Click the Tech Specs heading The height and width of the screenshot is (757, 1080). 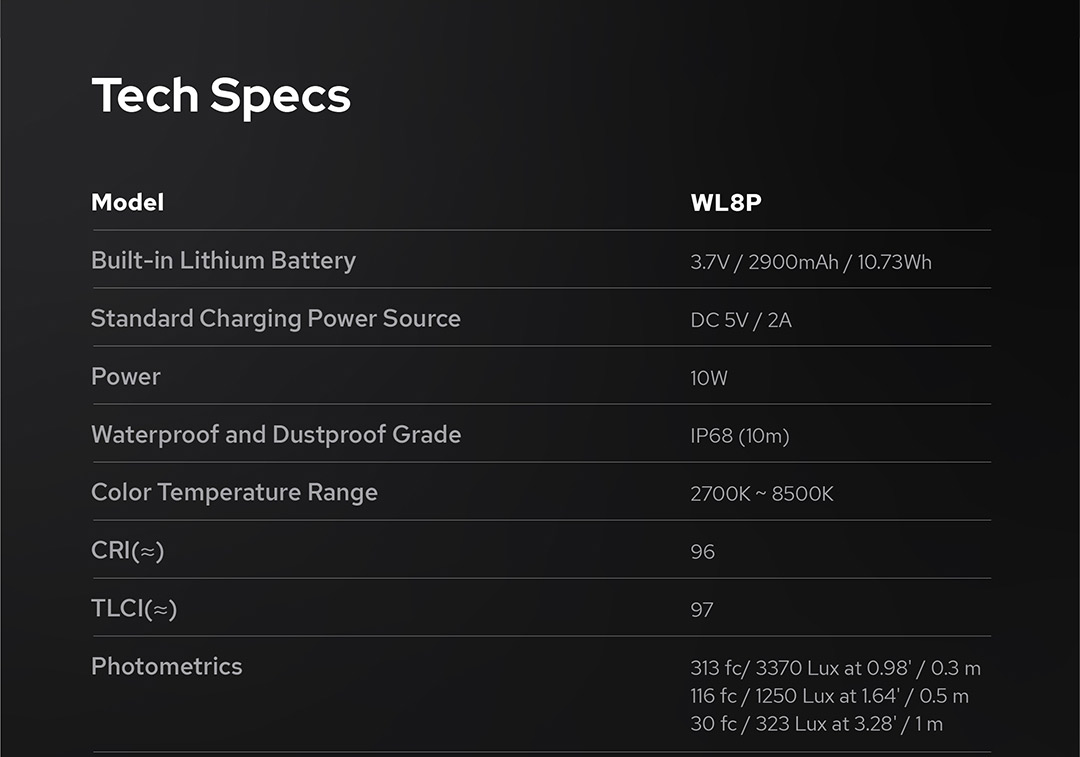click(x=221, y=96)
